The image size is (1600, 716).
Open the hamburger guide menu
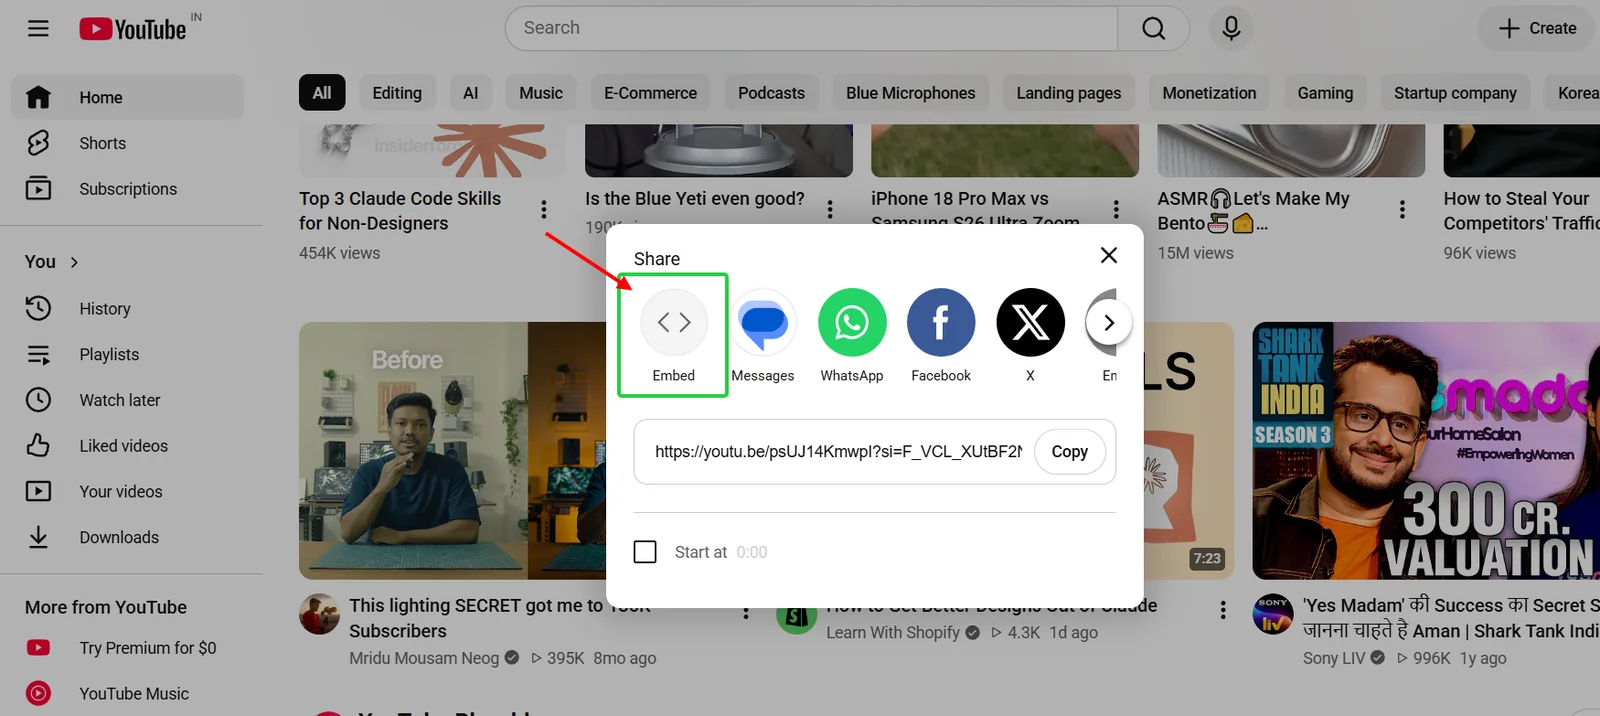point(38,28)
